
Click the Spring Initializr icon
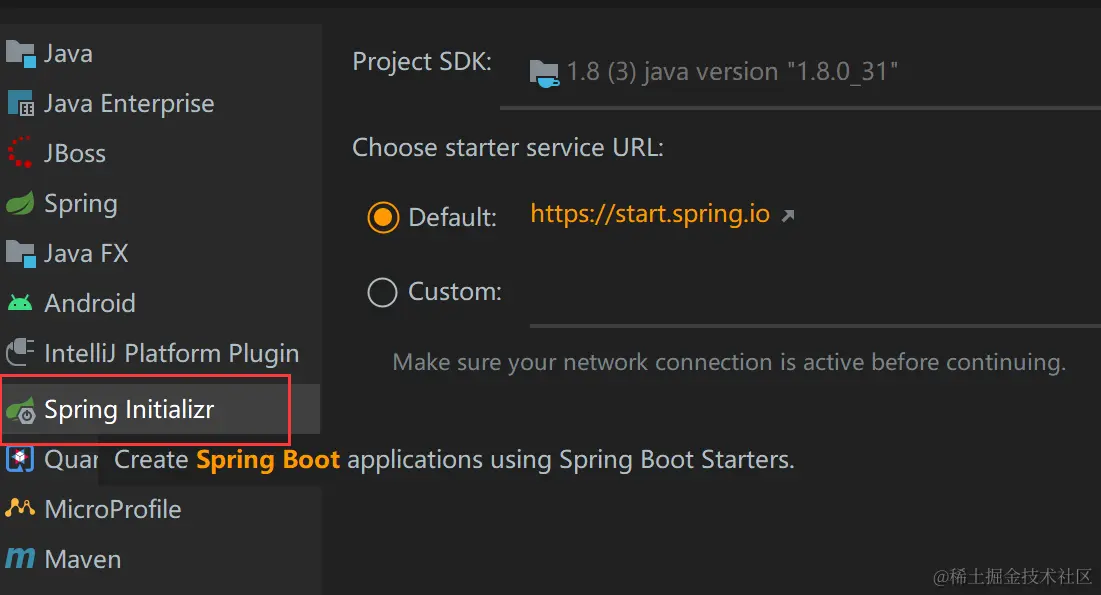pyautogui.click(x=20, y=410)
